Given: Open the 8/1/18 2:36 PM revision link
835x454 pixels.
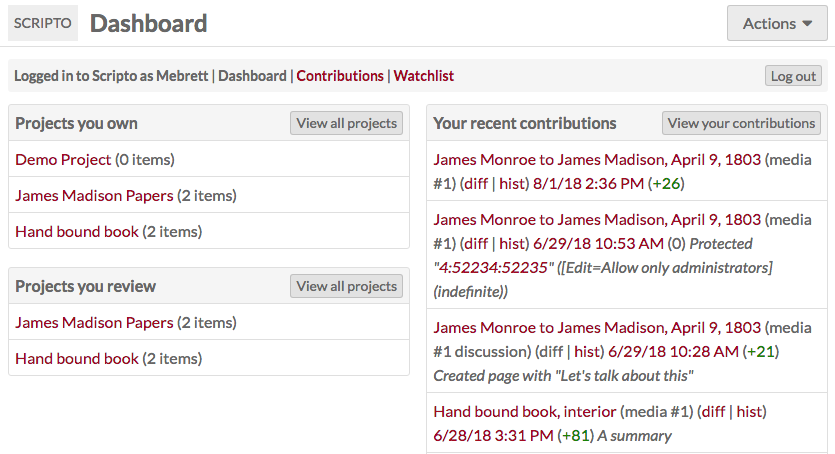Looking at the screenshot, I should click(588, 184).
